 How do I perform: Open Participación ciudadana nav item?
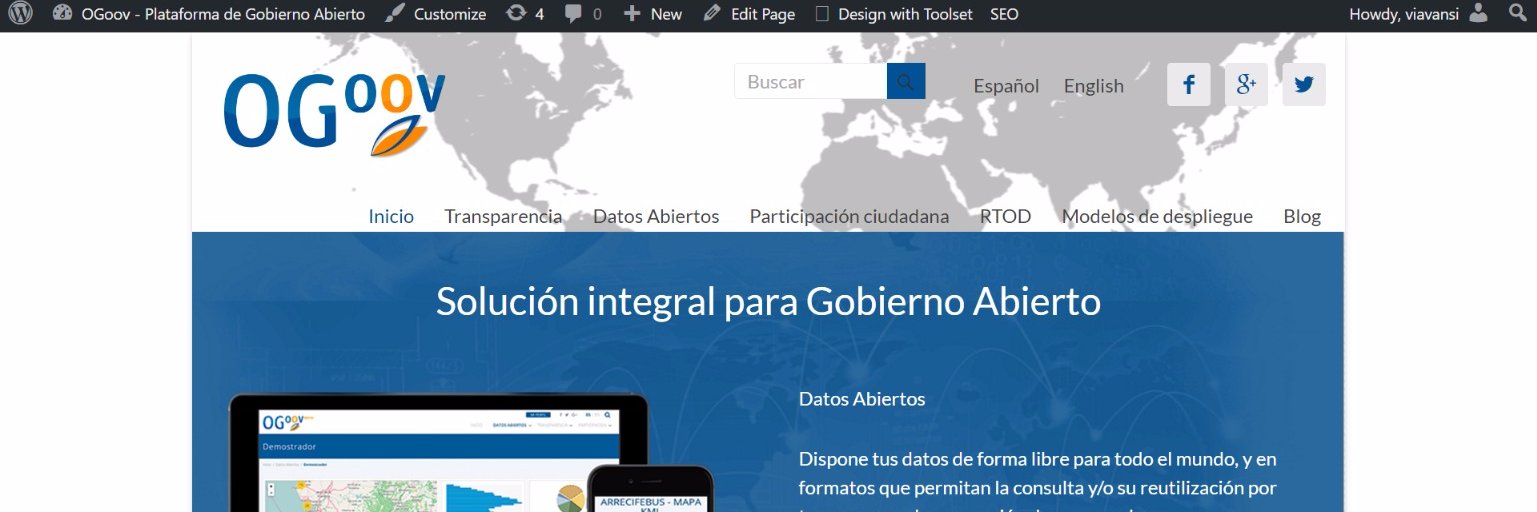pos(849,216)
